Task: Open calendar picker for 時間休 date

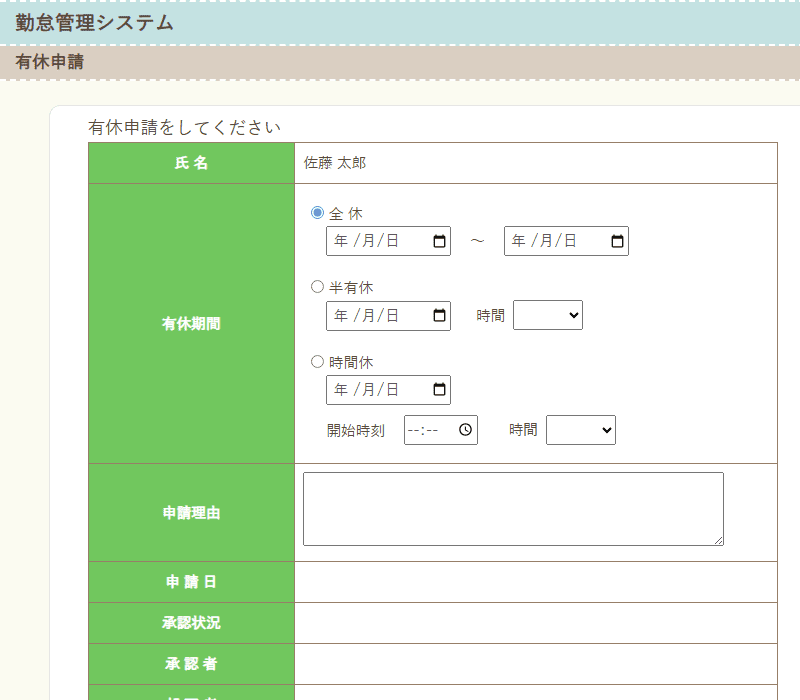Action: tap(439, 389)
